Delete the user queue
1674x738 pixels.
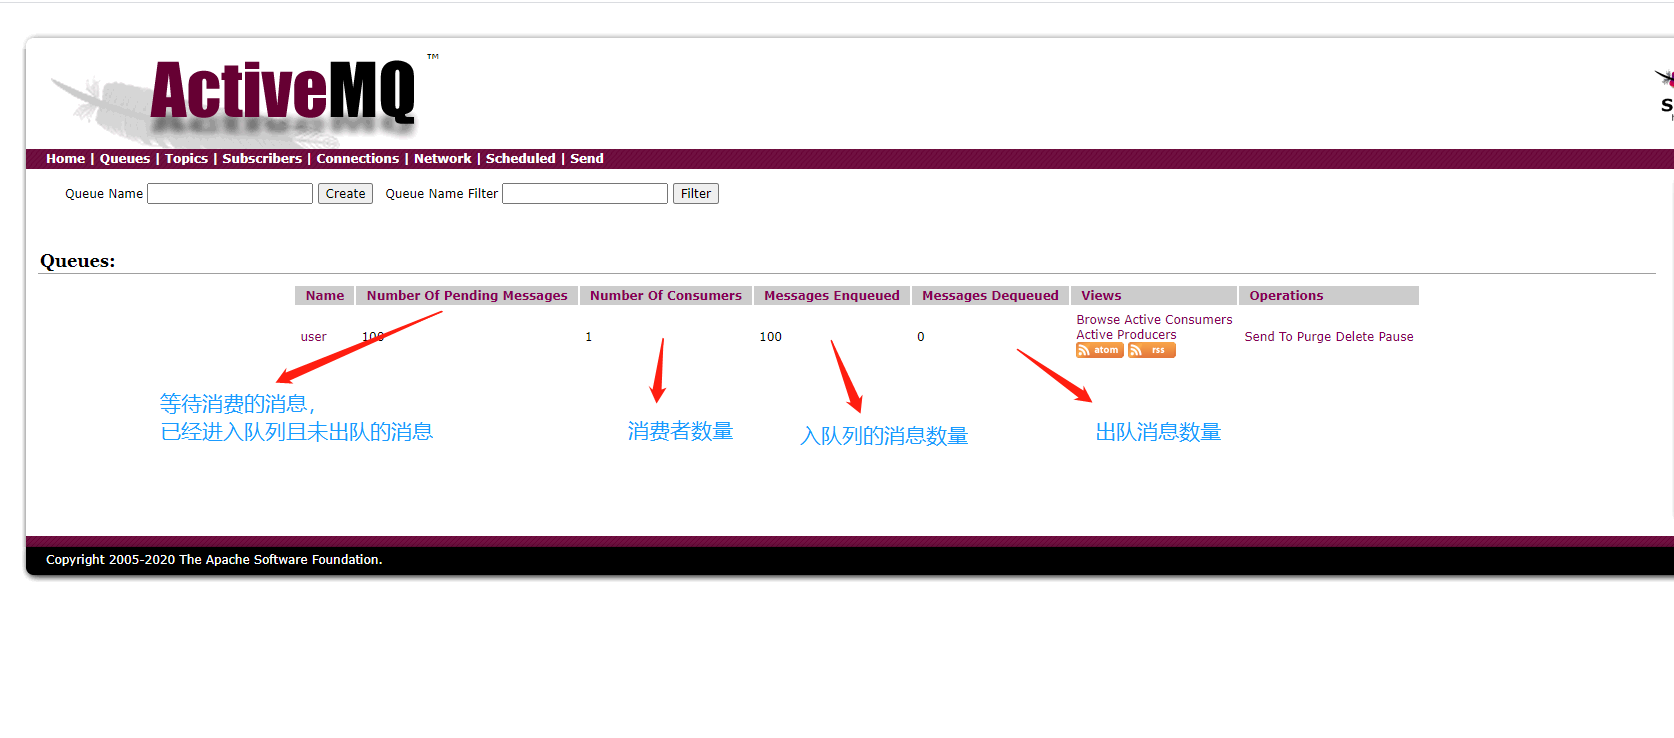[1355, 337]
